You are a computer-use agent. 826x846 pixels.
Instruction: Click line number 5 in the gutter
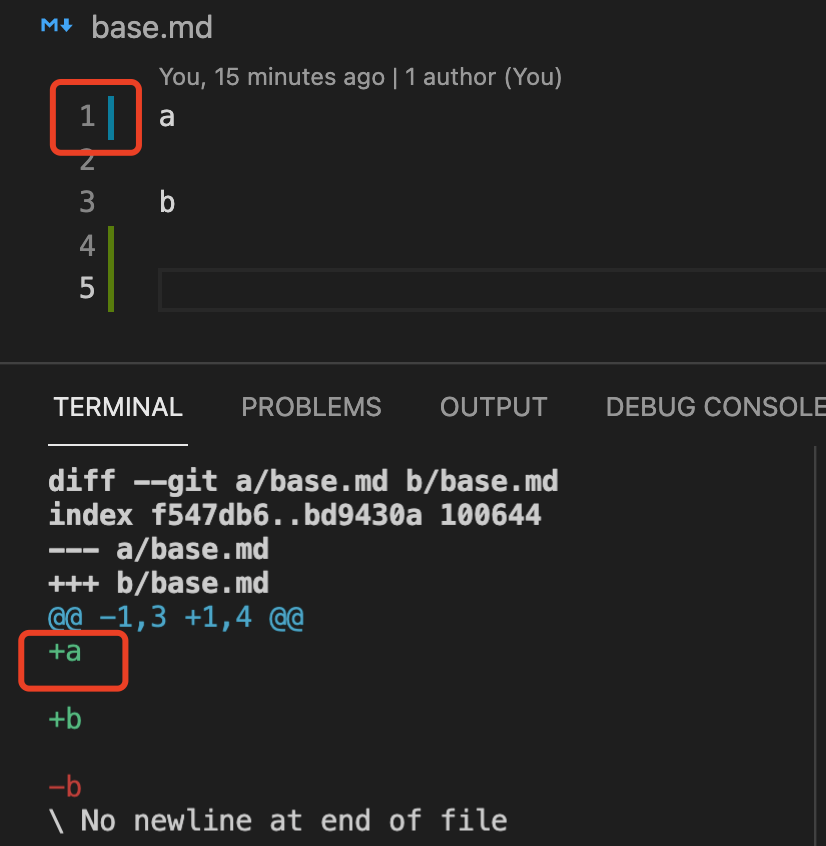87,288
